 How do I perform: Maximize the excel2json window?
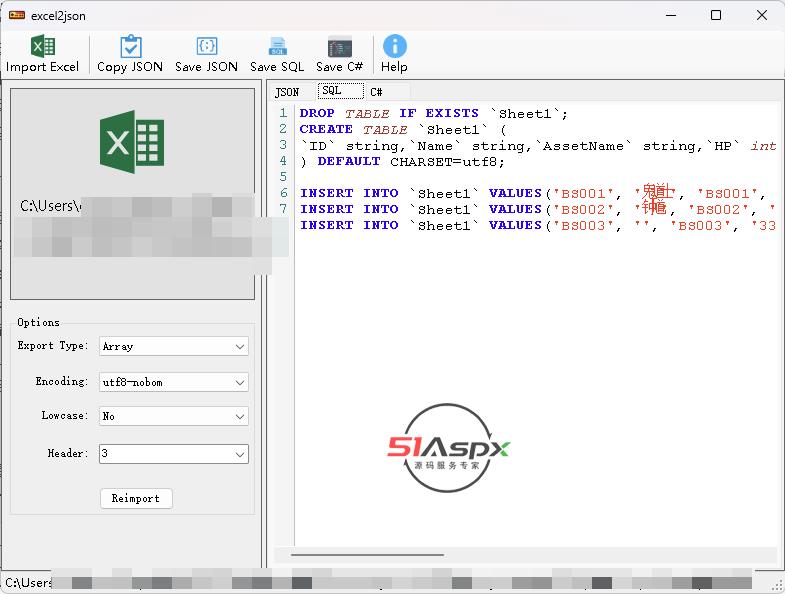click(x=716, y=15)
